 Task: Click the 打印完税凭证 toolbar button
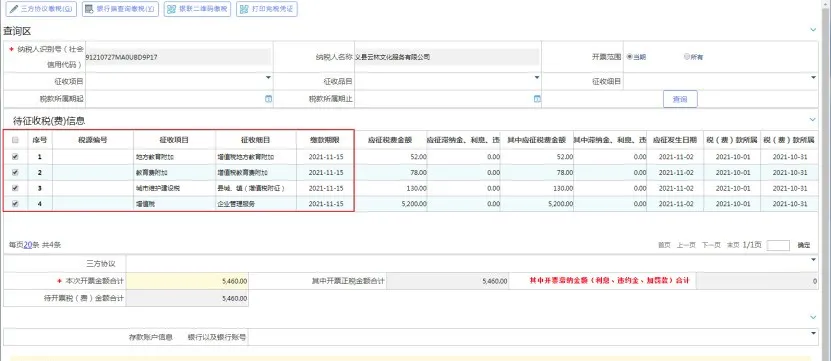click(267, 9)
